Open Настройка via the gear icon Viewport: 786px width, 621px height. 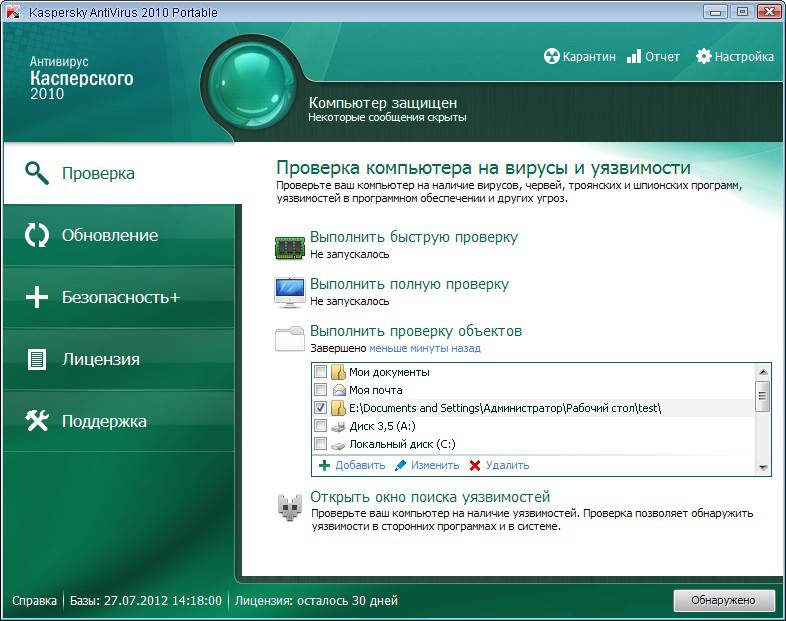[703, 56]
